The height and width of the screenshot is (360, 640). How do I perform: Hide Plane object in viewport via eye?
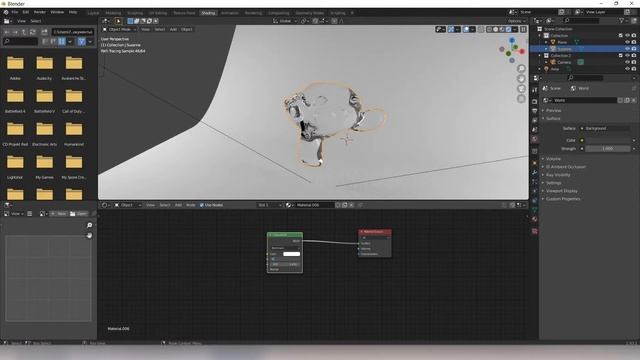coord(627,42)
